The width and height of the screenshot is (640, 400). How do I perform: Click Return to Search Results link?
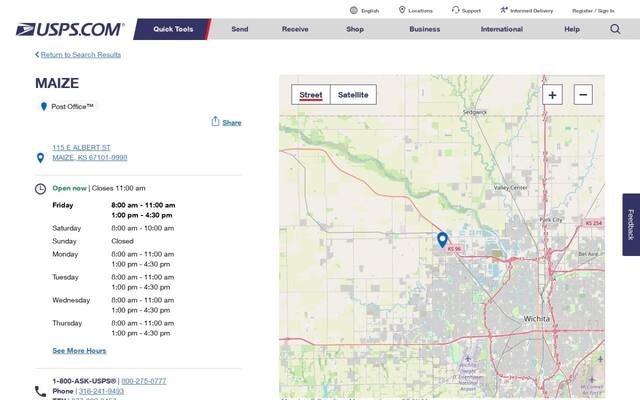pos(80,55)
